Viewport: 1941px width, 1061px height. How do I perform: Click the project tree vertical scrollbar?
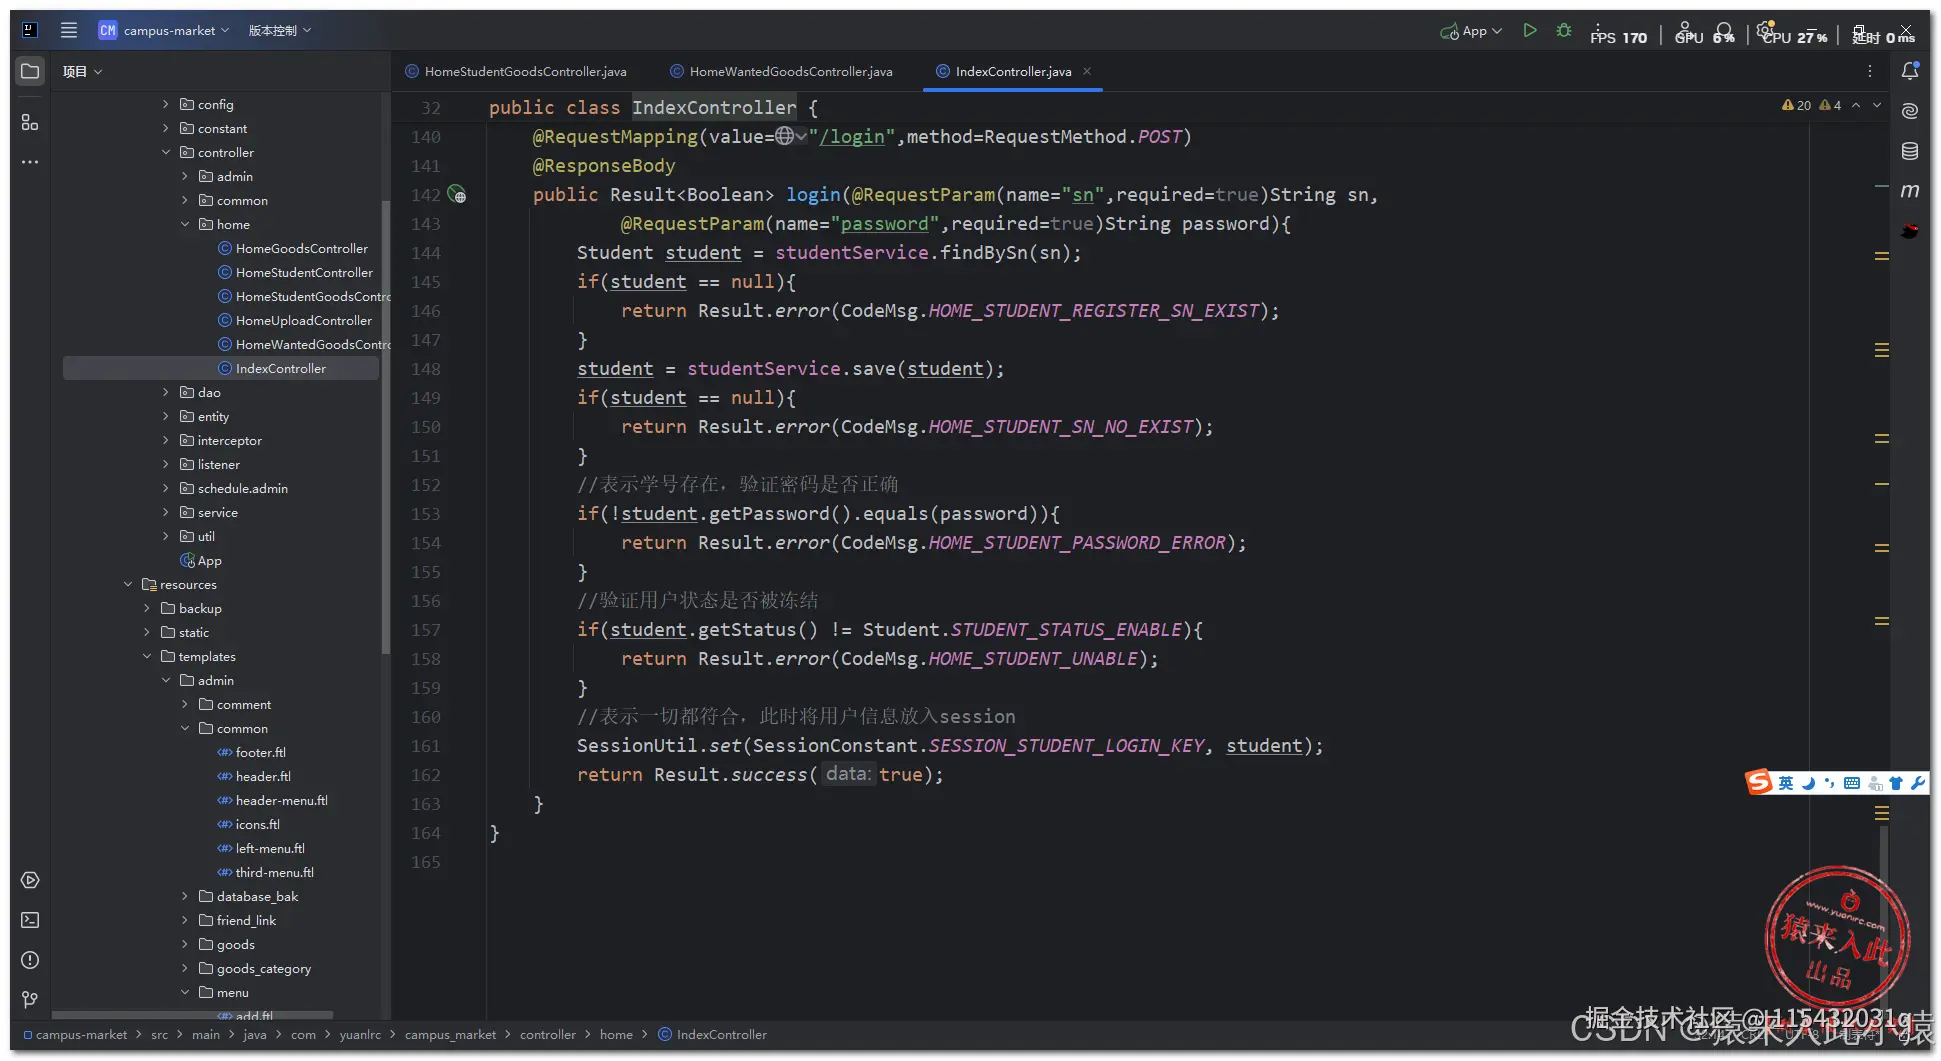385,428
